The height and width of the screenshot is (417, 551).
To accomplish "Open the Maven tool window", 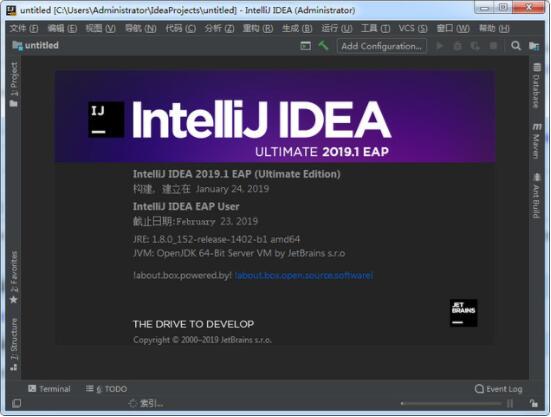I will tap(537, 141).
